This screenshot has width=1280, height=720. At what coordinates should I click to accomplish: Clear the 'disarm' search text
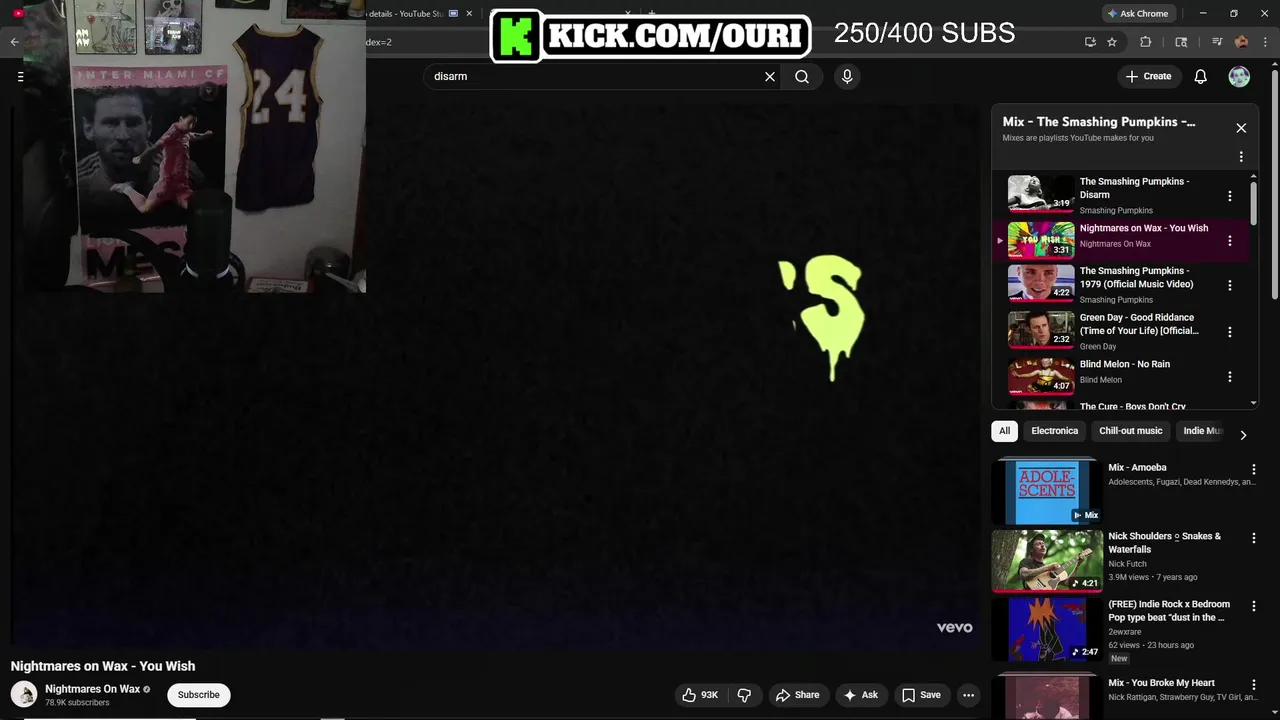(x=770, y=76)
